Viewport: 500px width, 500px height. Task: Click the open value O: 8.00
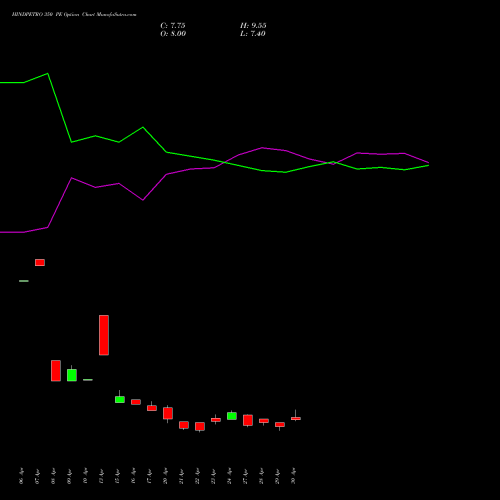pos(173,34)
